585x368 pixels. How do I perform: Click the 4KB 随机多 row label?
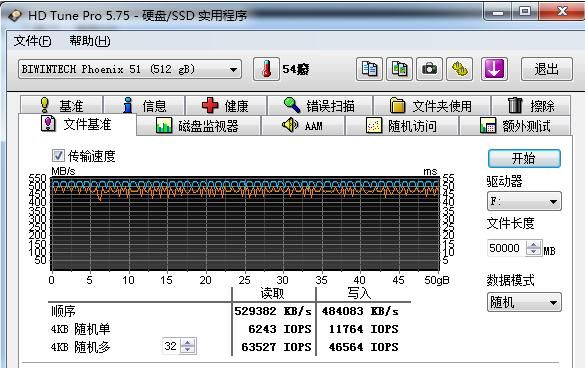[x=81, y=347]
